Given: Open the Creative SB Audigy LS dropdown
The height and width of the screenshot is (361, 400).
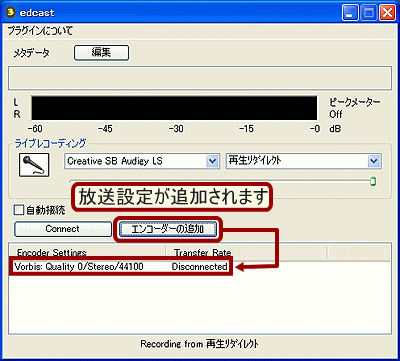Looking at the screenshot, I should point(142,161).
